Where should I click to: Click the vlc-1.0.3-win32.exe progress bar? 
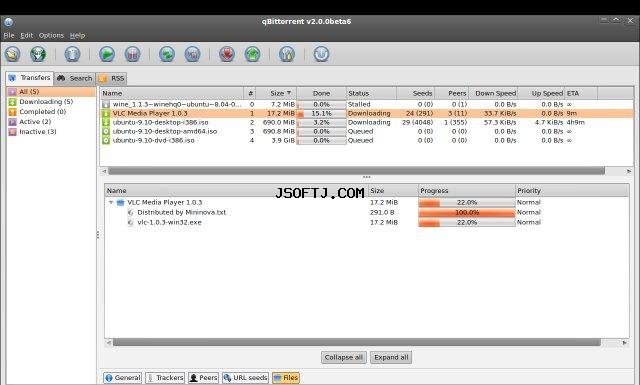[x=467, y=223]
